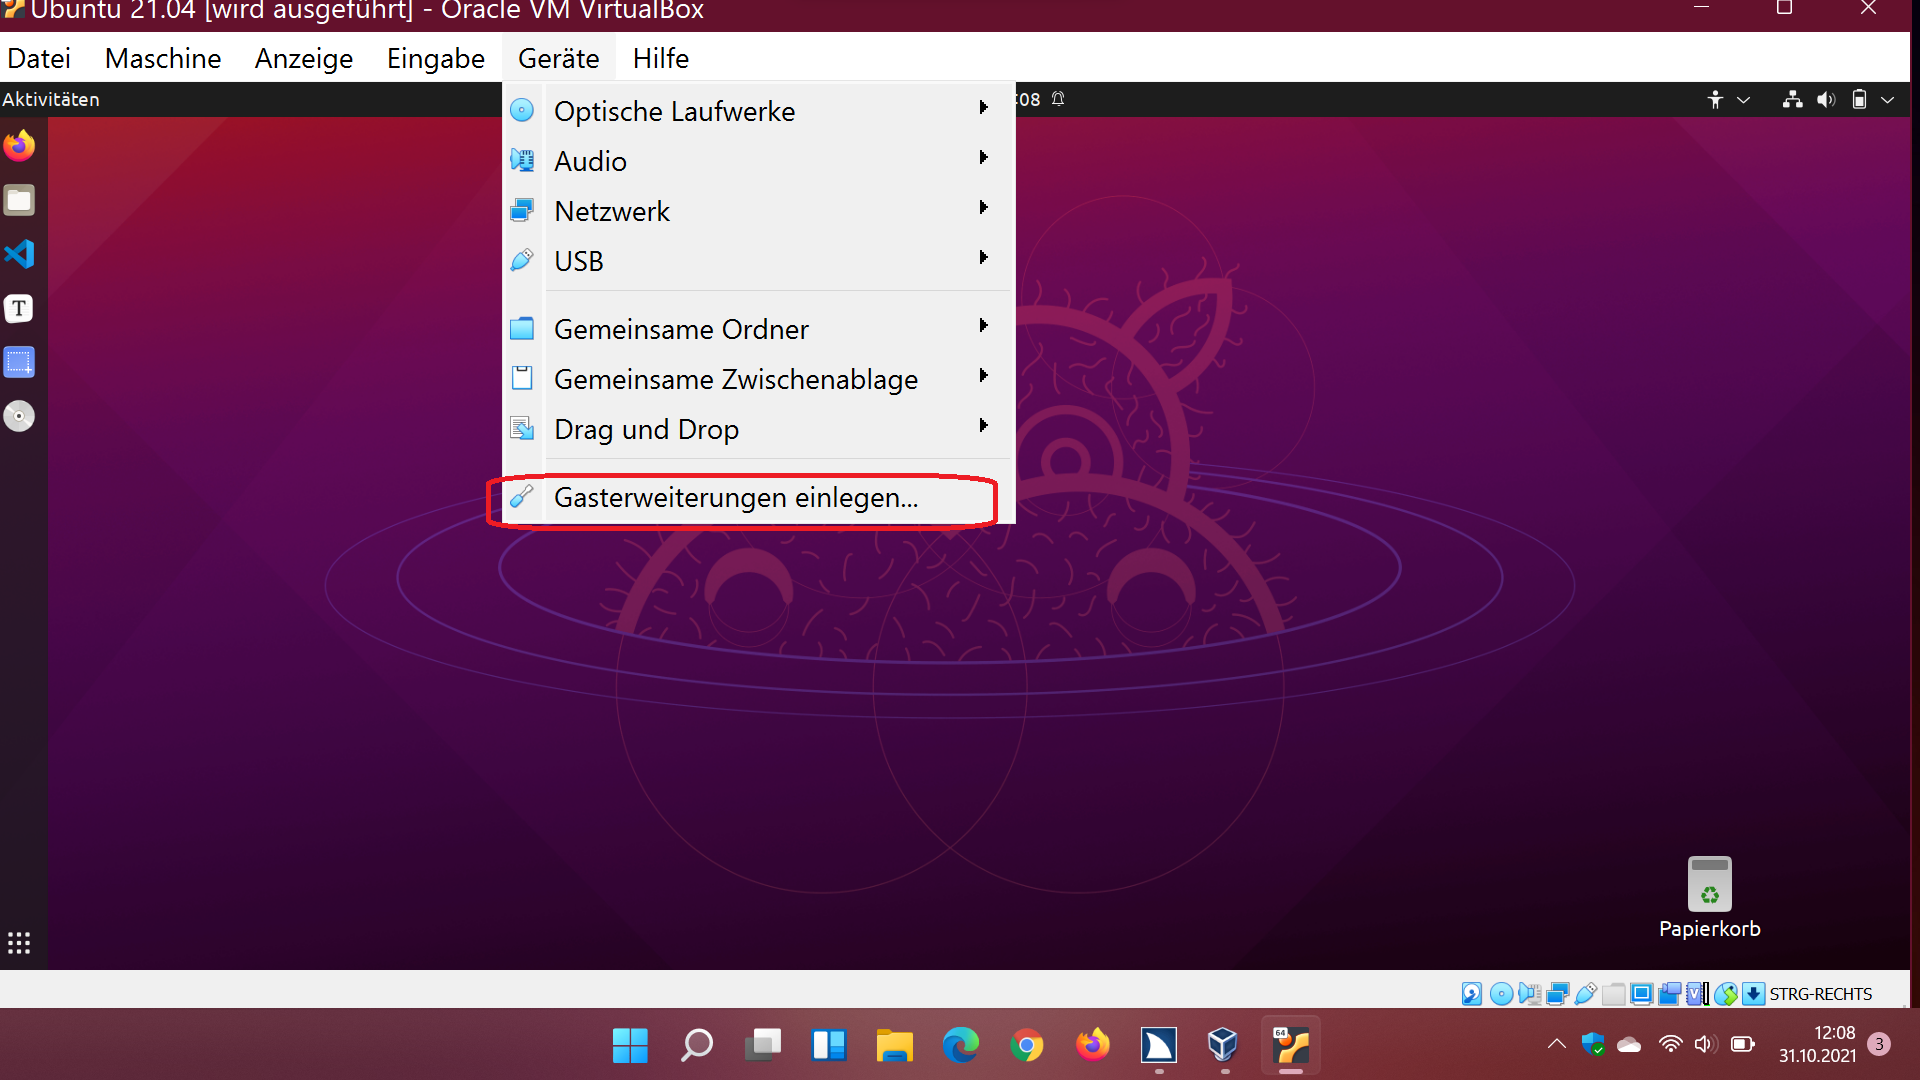Click the hard disk activity status icon
The height and width of the screenshot is (1080, 1920).
click(x=1472, y=994)
